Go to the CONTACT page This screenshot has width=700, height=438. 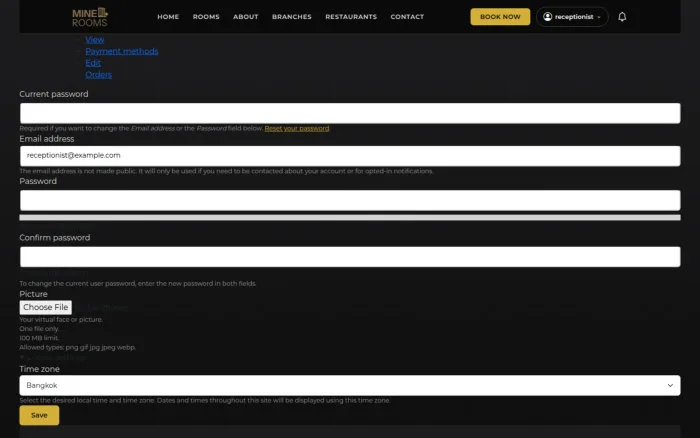407,17
